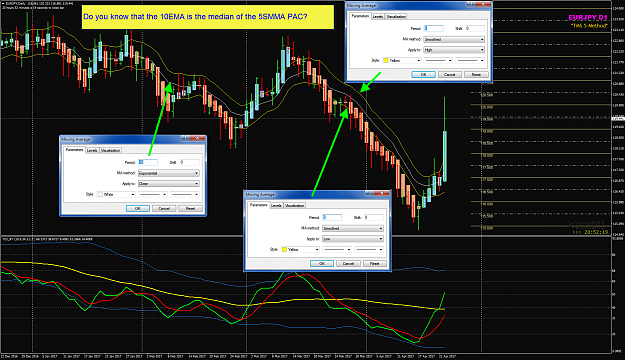Open line style dropdown in High dialog

click(438, 60)
